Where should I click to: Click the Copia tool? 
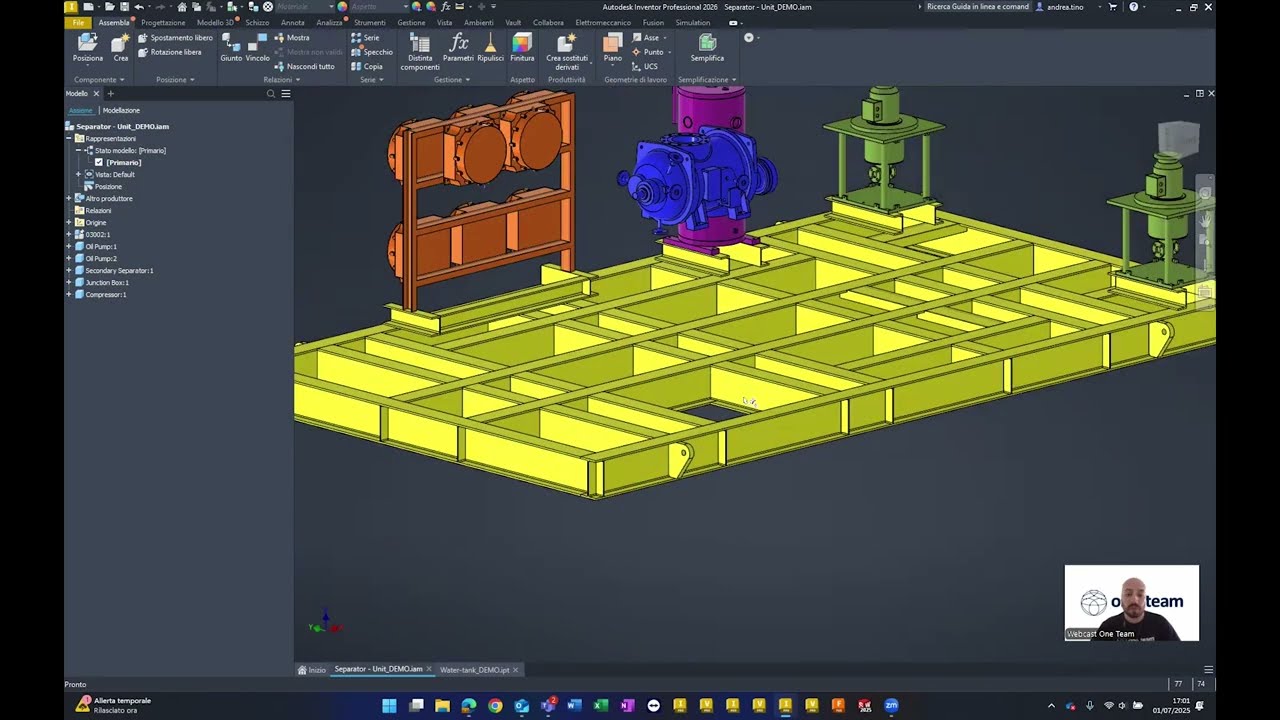coord(367,66)
